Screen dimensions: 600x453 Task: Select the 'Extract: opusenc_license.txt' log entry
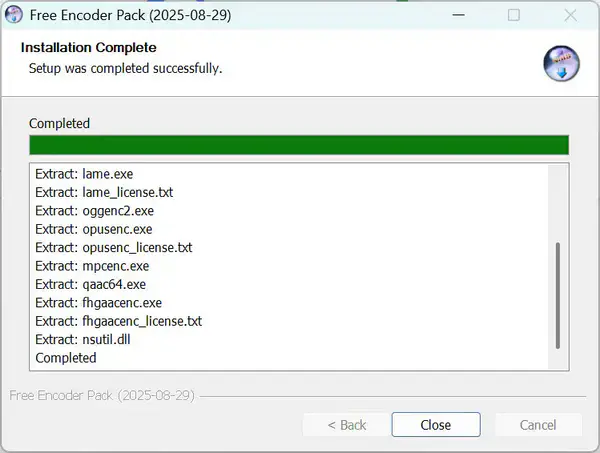point(114,247)
